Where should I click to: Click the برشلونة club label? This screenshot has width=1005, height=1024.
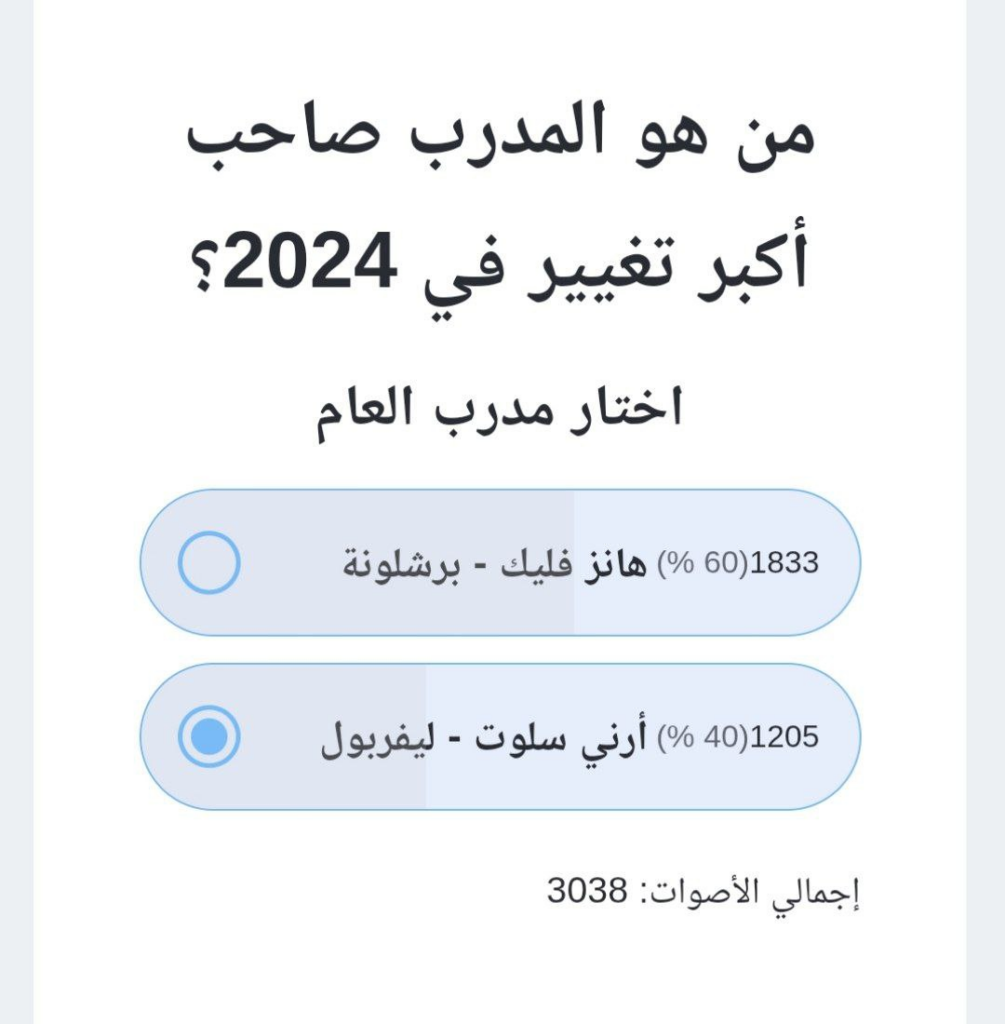coord(391,564)
